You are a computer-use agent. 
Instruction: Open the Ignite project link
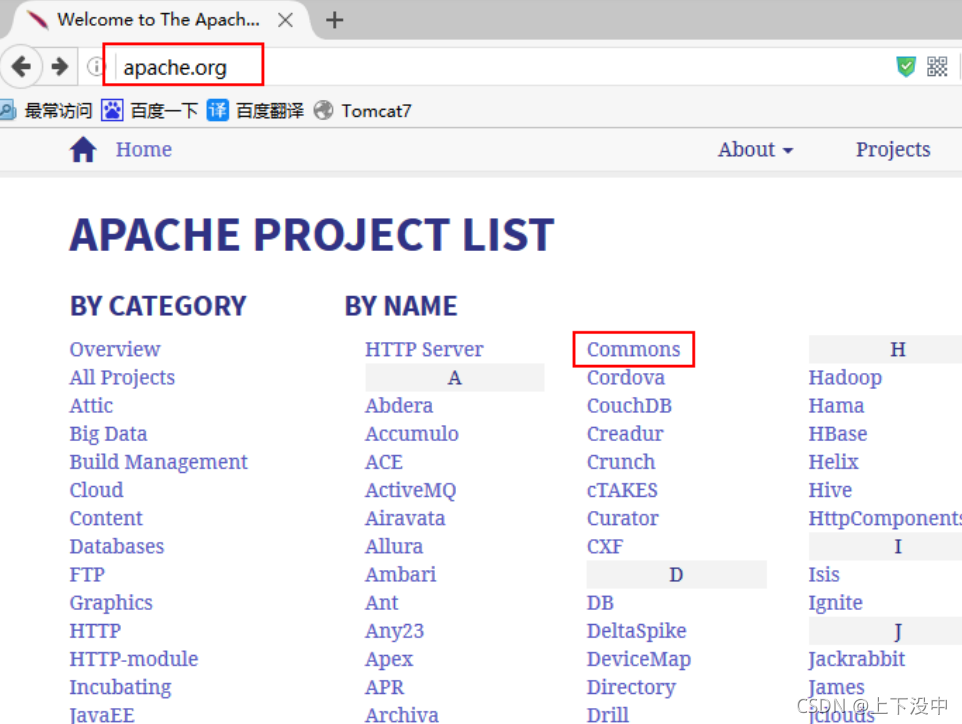coord(835,603)
